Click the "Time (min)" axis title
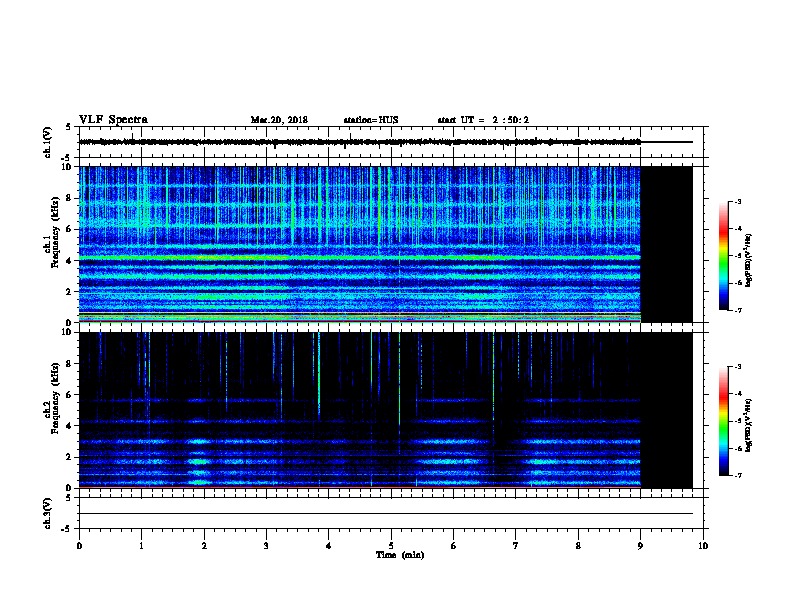Viewport: 792px width, 612px height. point(400,555)
